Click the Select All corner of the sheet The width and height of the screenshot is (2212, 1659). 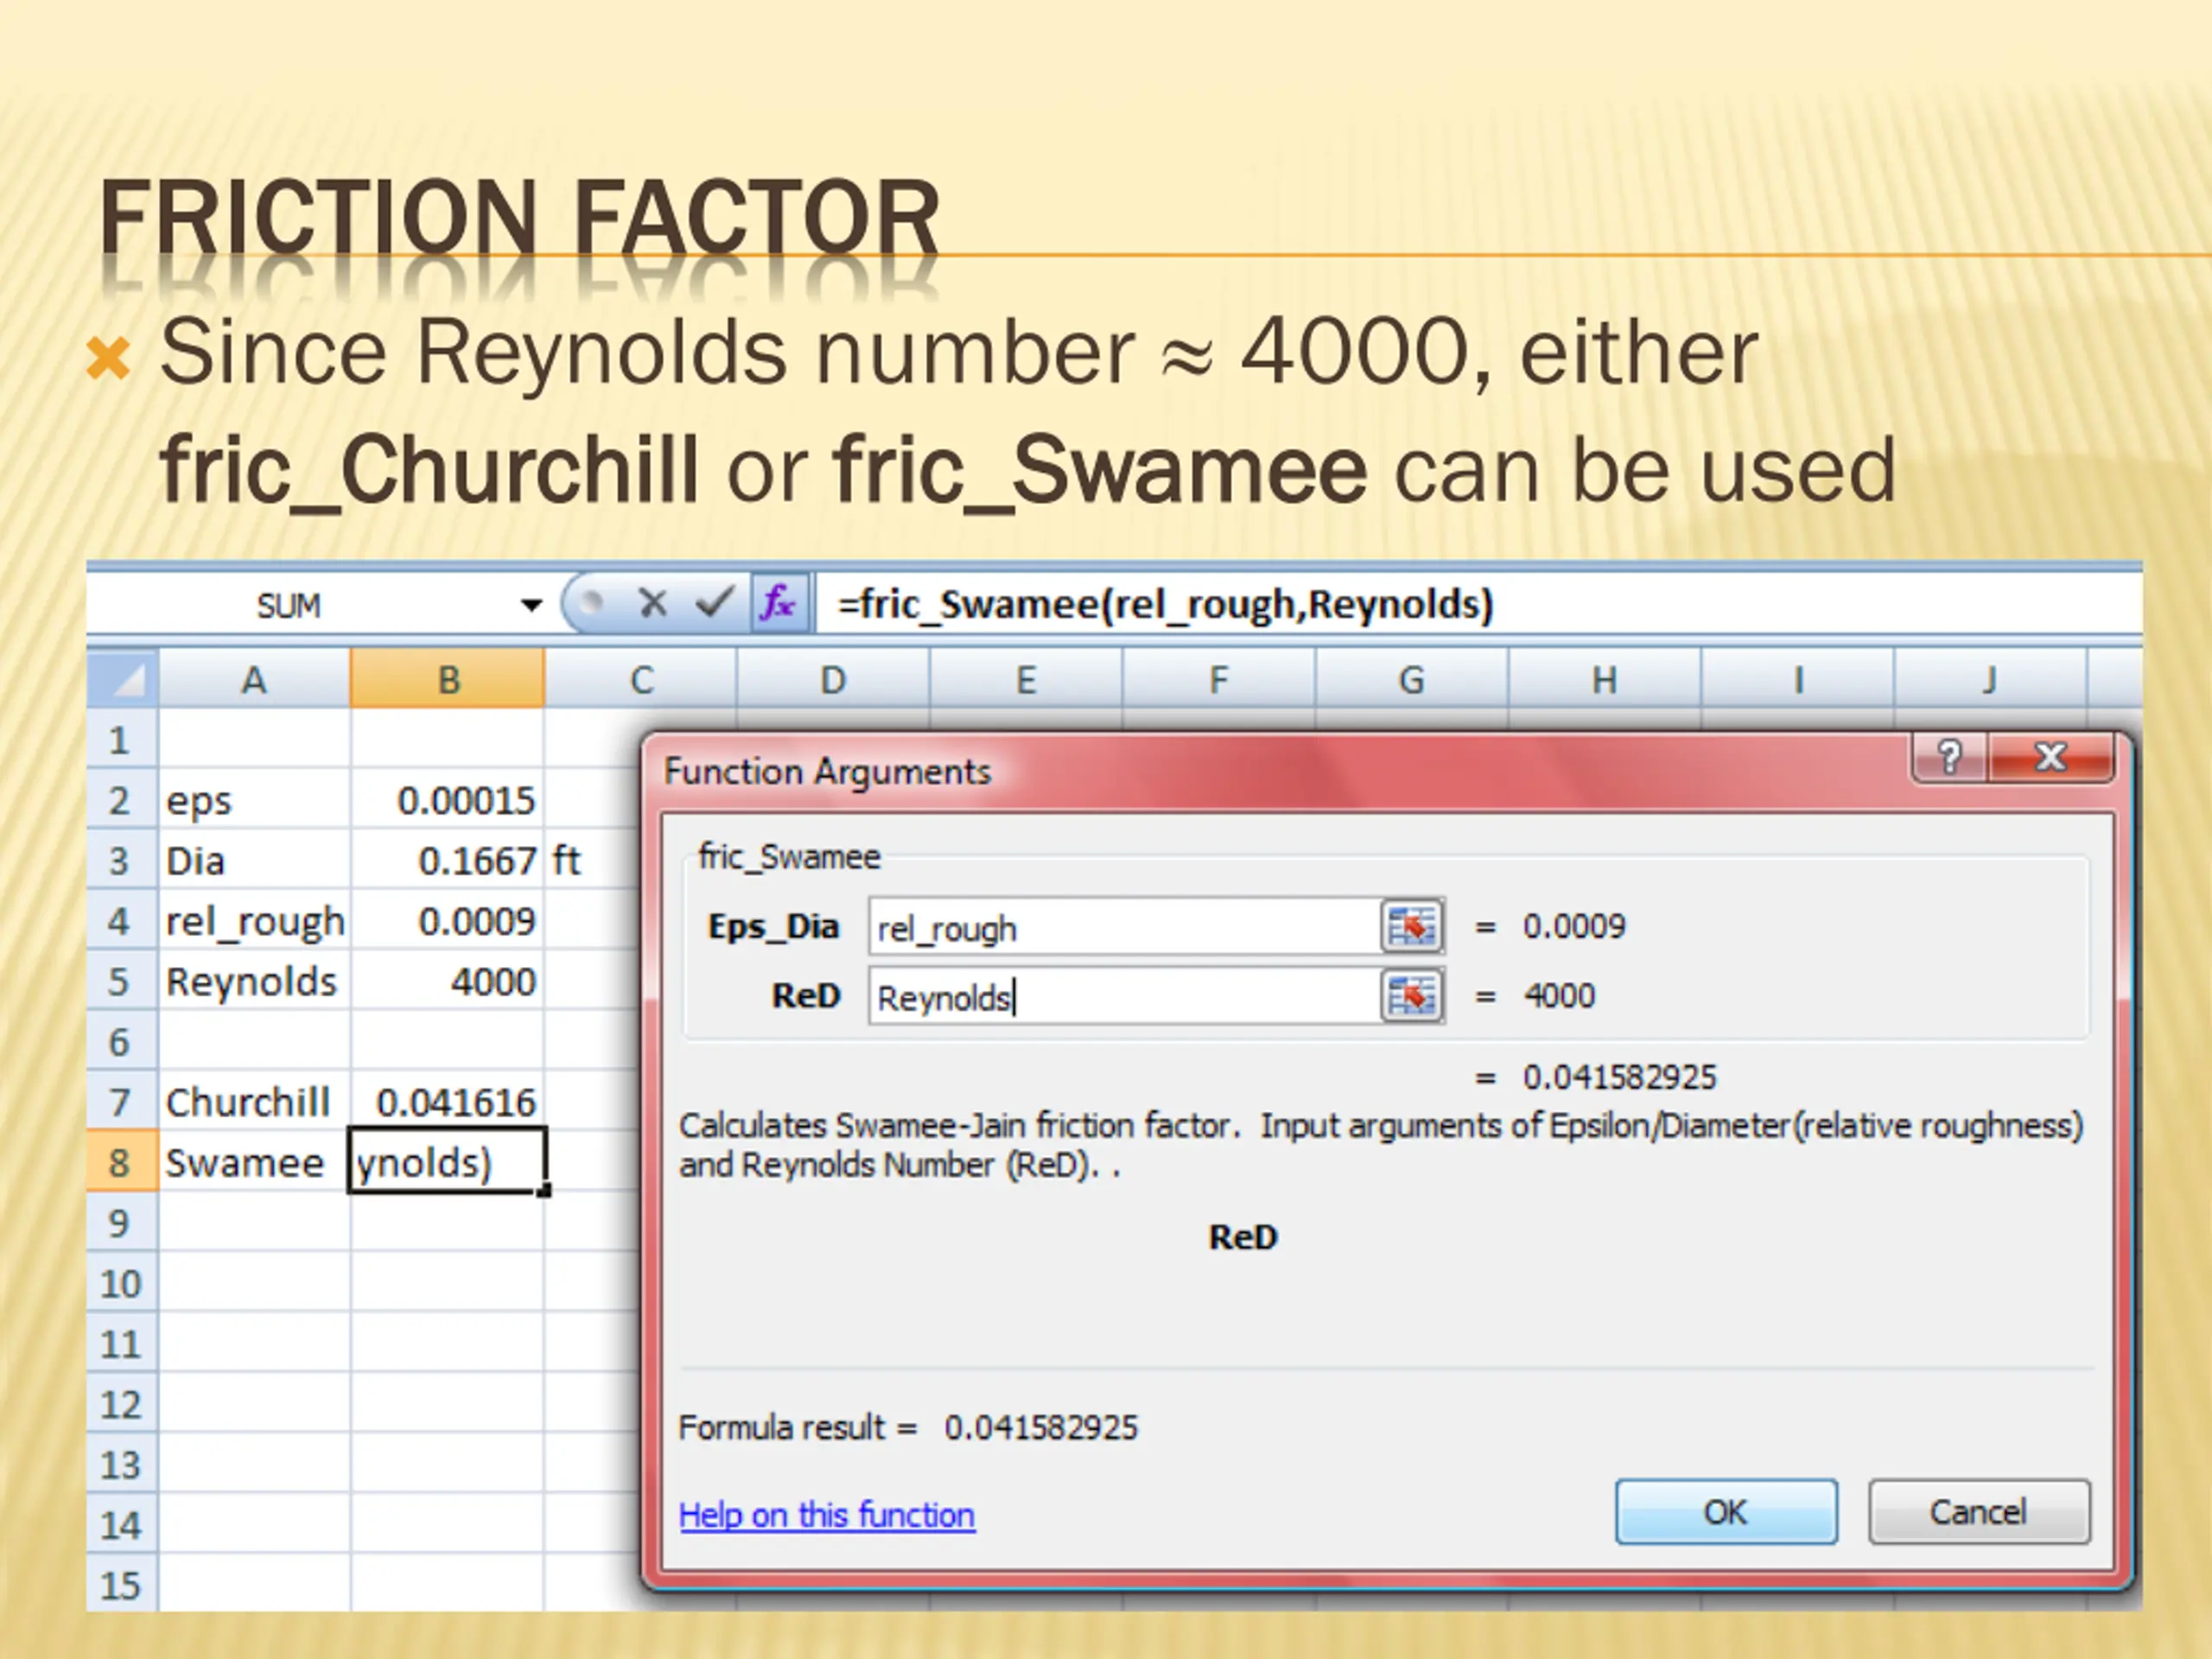(123, 679)
